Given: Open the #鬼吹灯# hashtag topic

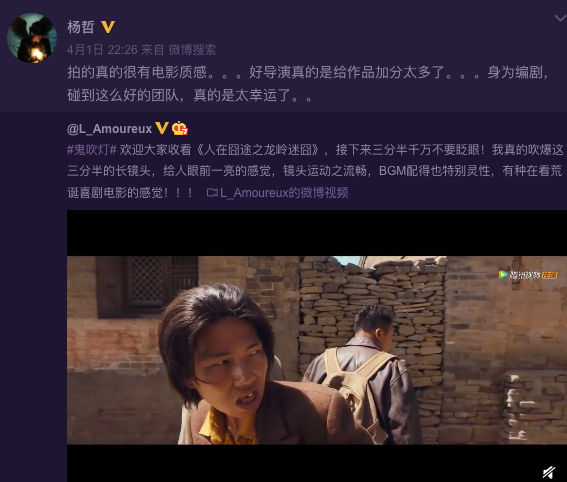Looking at the screenshot, I should pyautogui.click(x=92, y=150).
